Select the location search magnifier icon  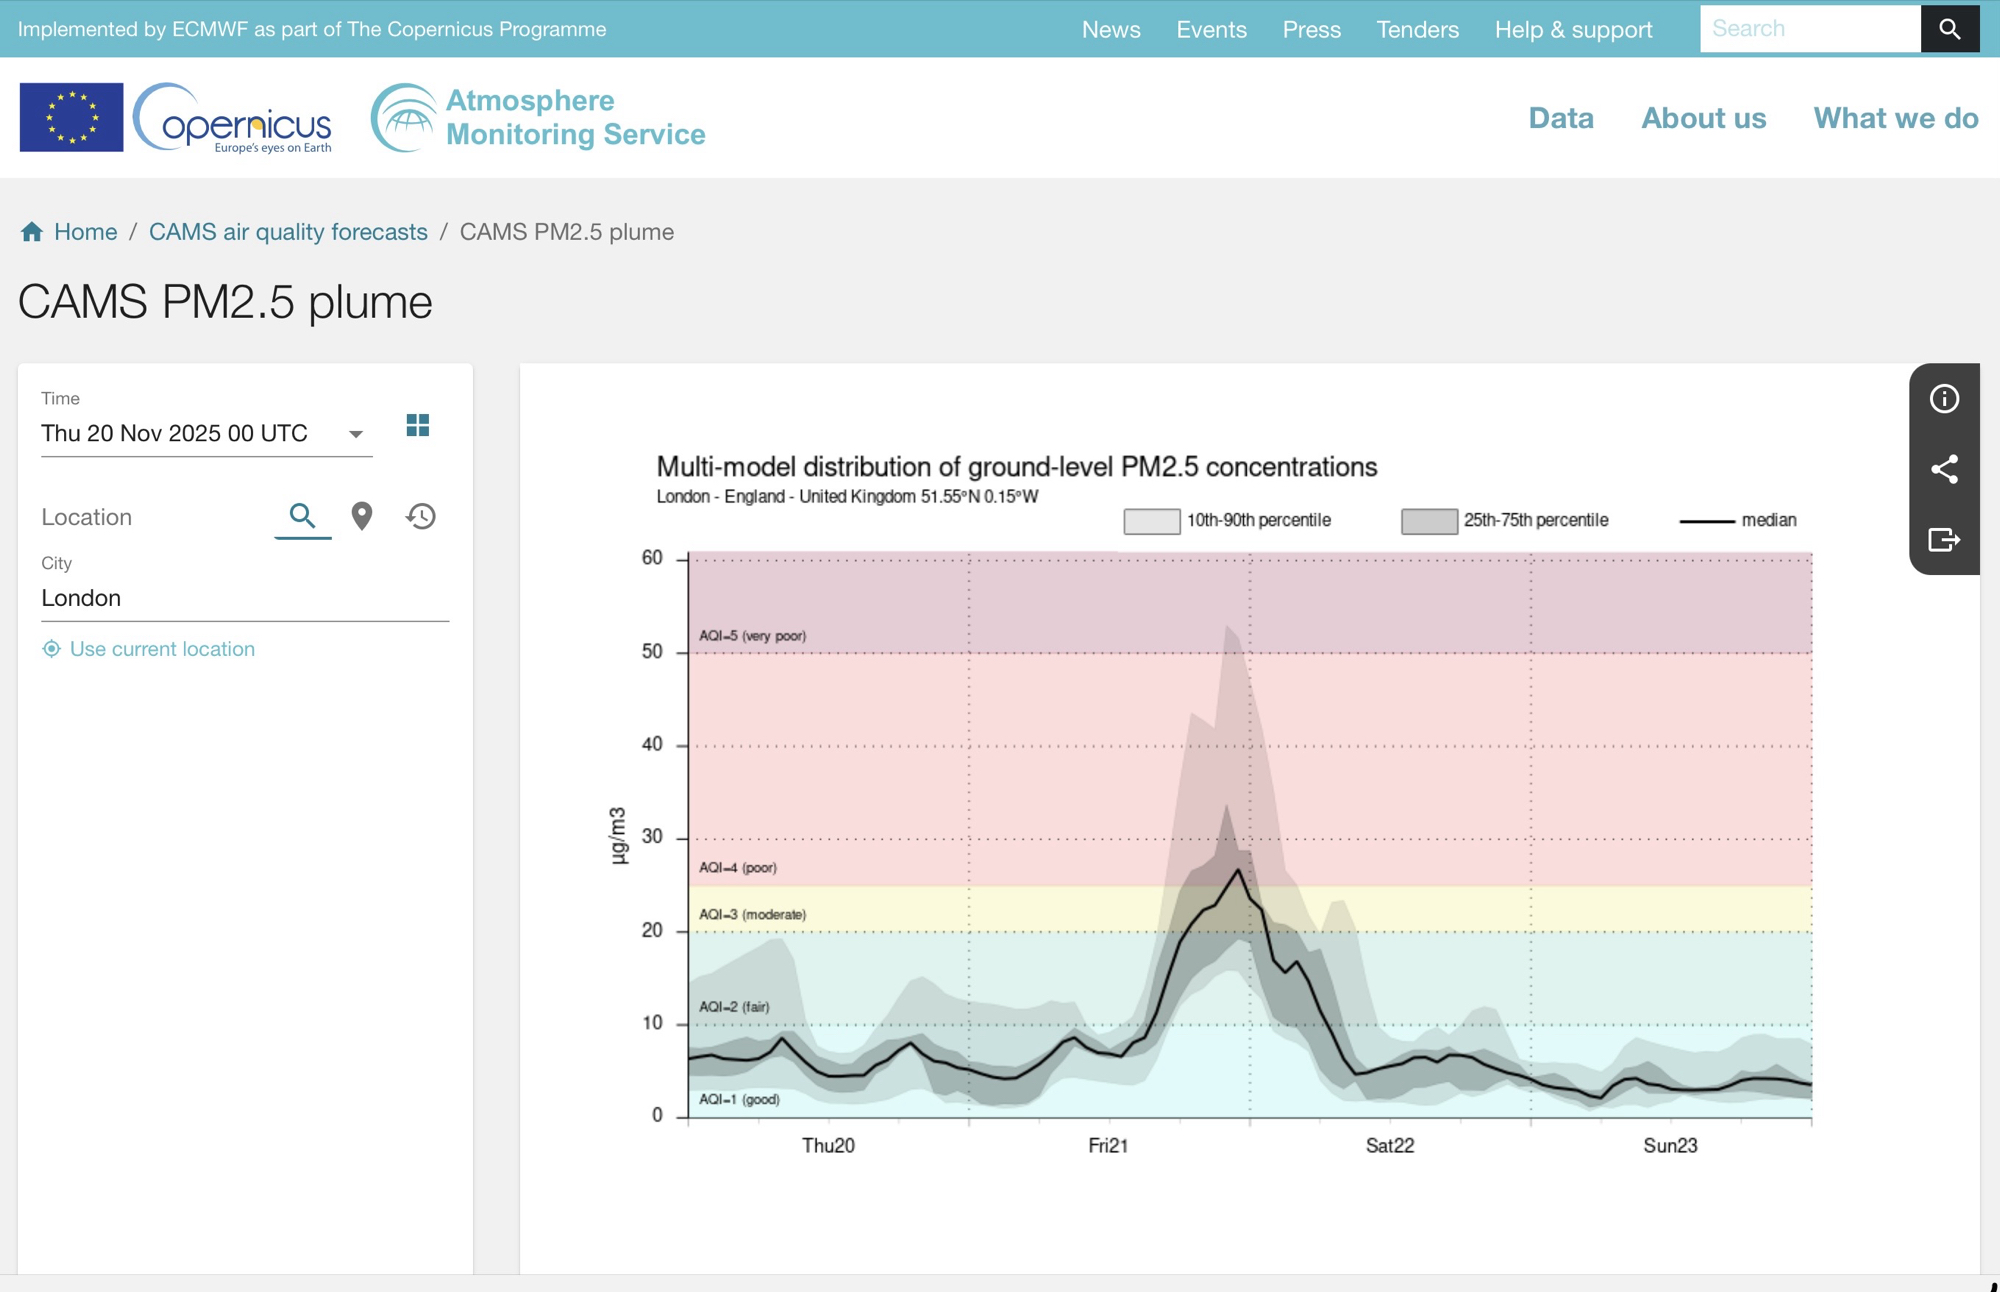tap(302, 516)
